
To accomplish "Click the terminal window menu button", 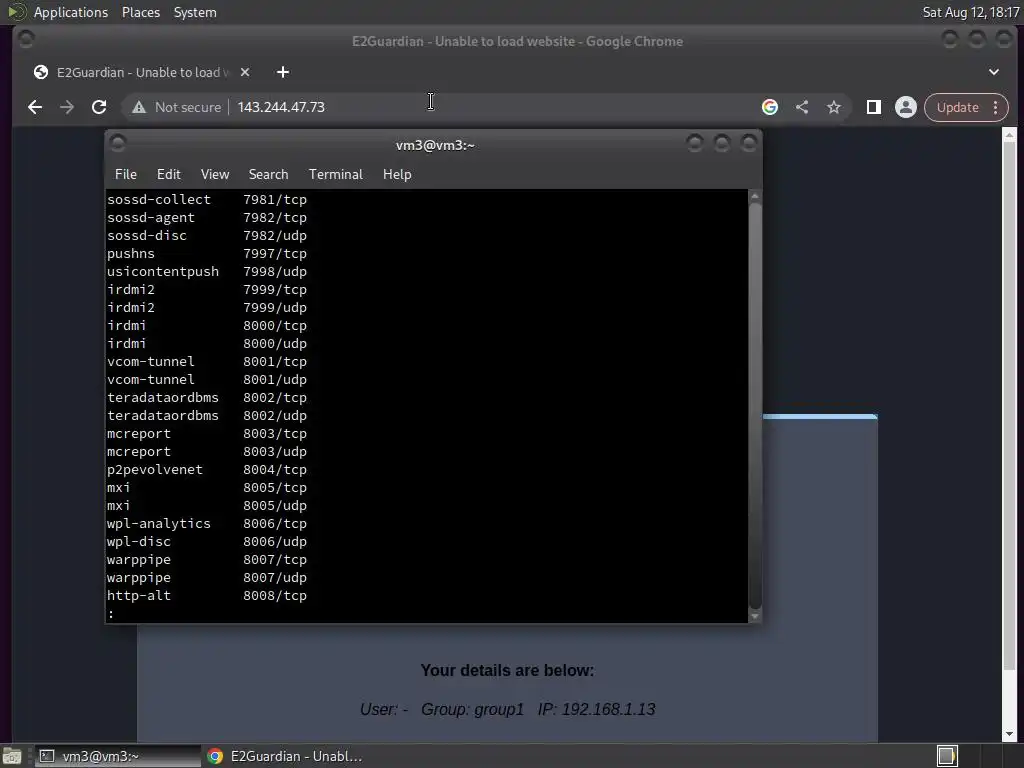I will [118, 143].
